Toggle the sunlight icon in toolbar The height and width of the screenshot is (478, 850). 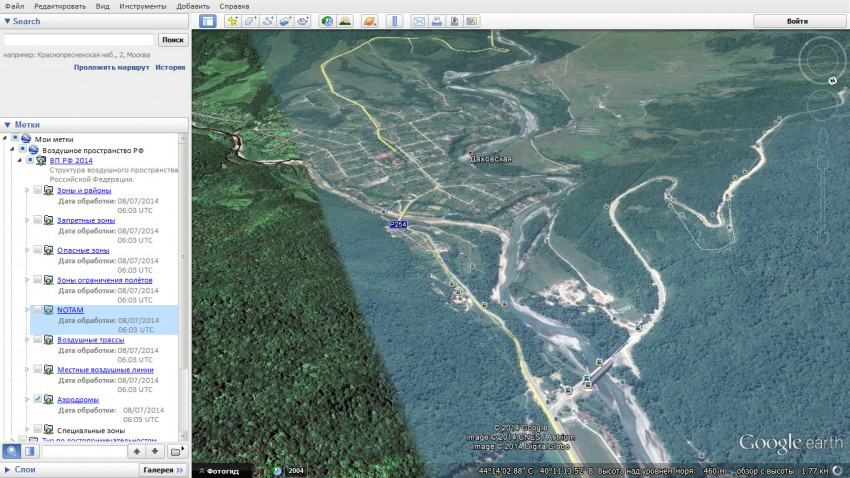tap(345, 21)
